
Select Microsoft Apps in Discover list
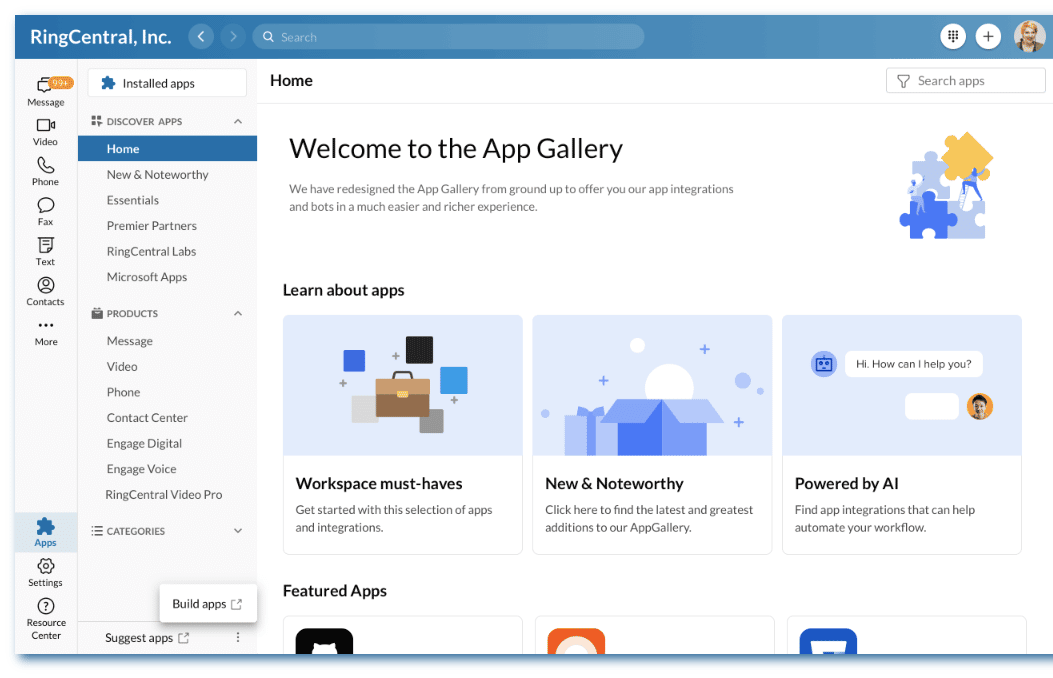tap(147, 277)
